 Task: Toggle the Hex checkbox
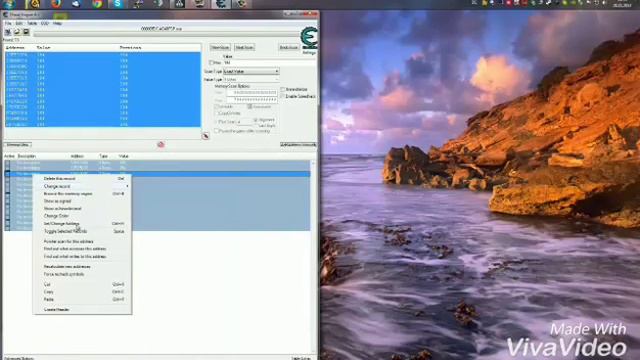pyautogui.click(x=211, y=63)
